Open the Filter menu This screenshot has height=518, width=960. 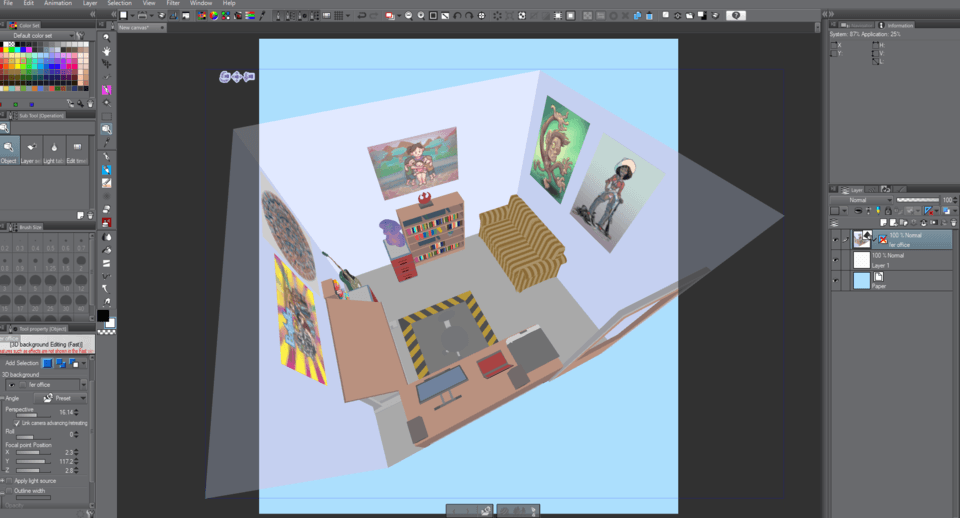pos(173,3)
